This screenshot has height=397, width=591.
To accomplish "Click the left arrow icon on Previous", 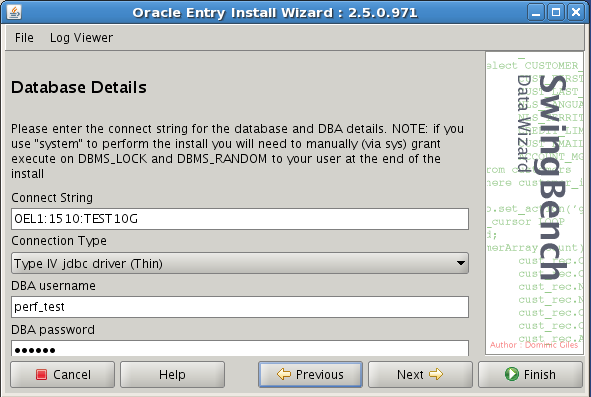I will point(284,374).
